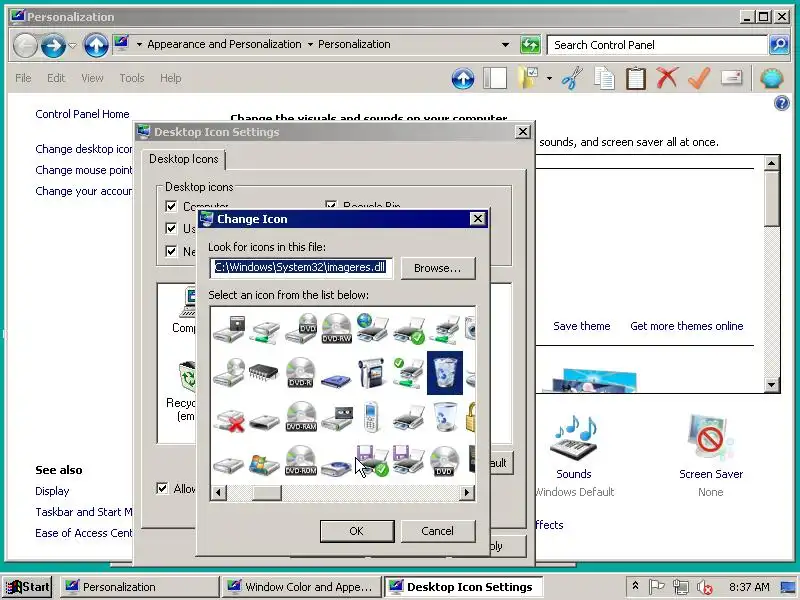Click the Save theme link
The height and width of the screenshot is (600, 800).
tap(582, 326)
